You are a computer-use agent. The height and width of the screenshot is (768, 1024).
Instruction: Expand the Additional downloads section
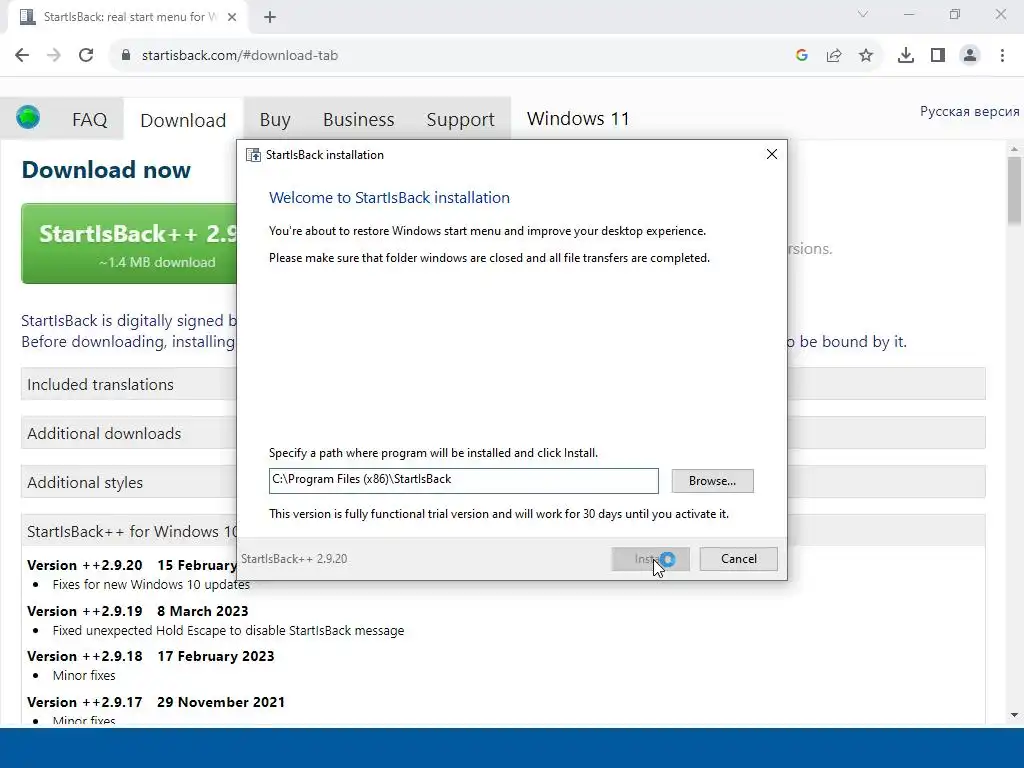(129, 433)
